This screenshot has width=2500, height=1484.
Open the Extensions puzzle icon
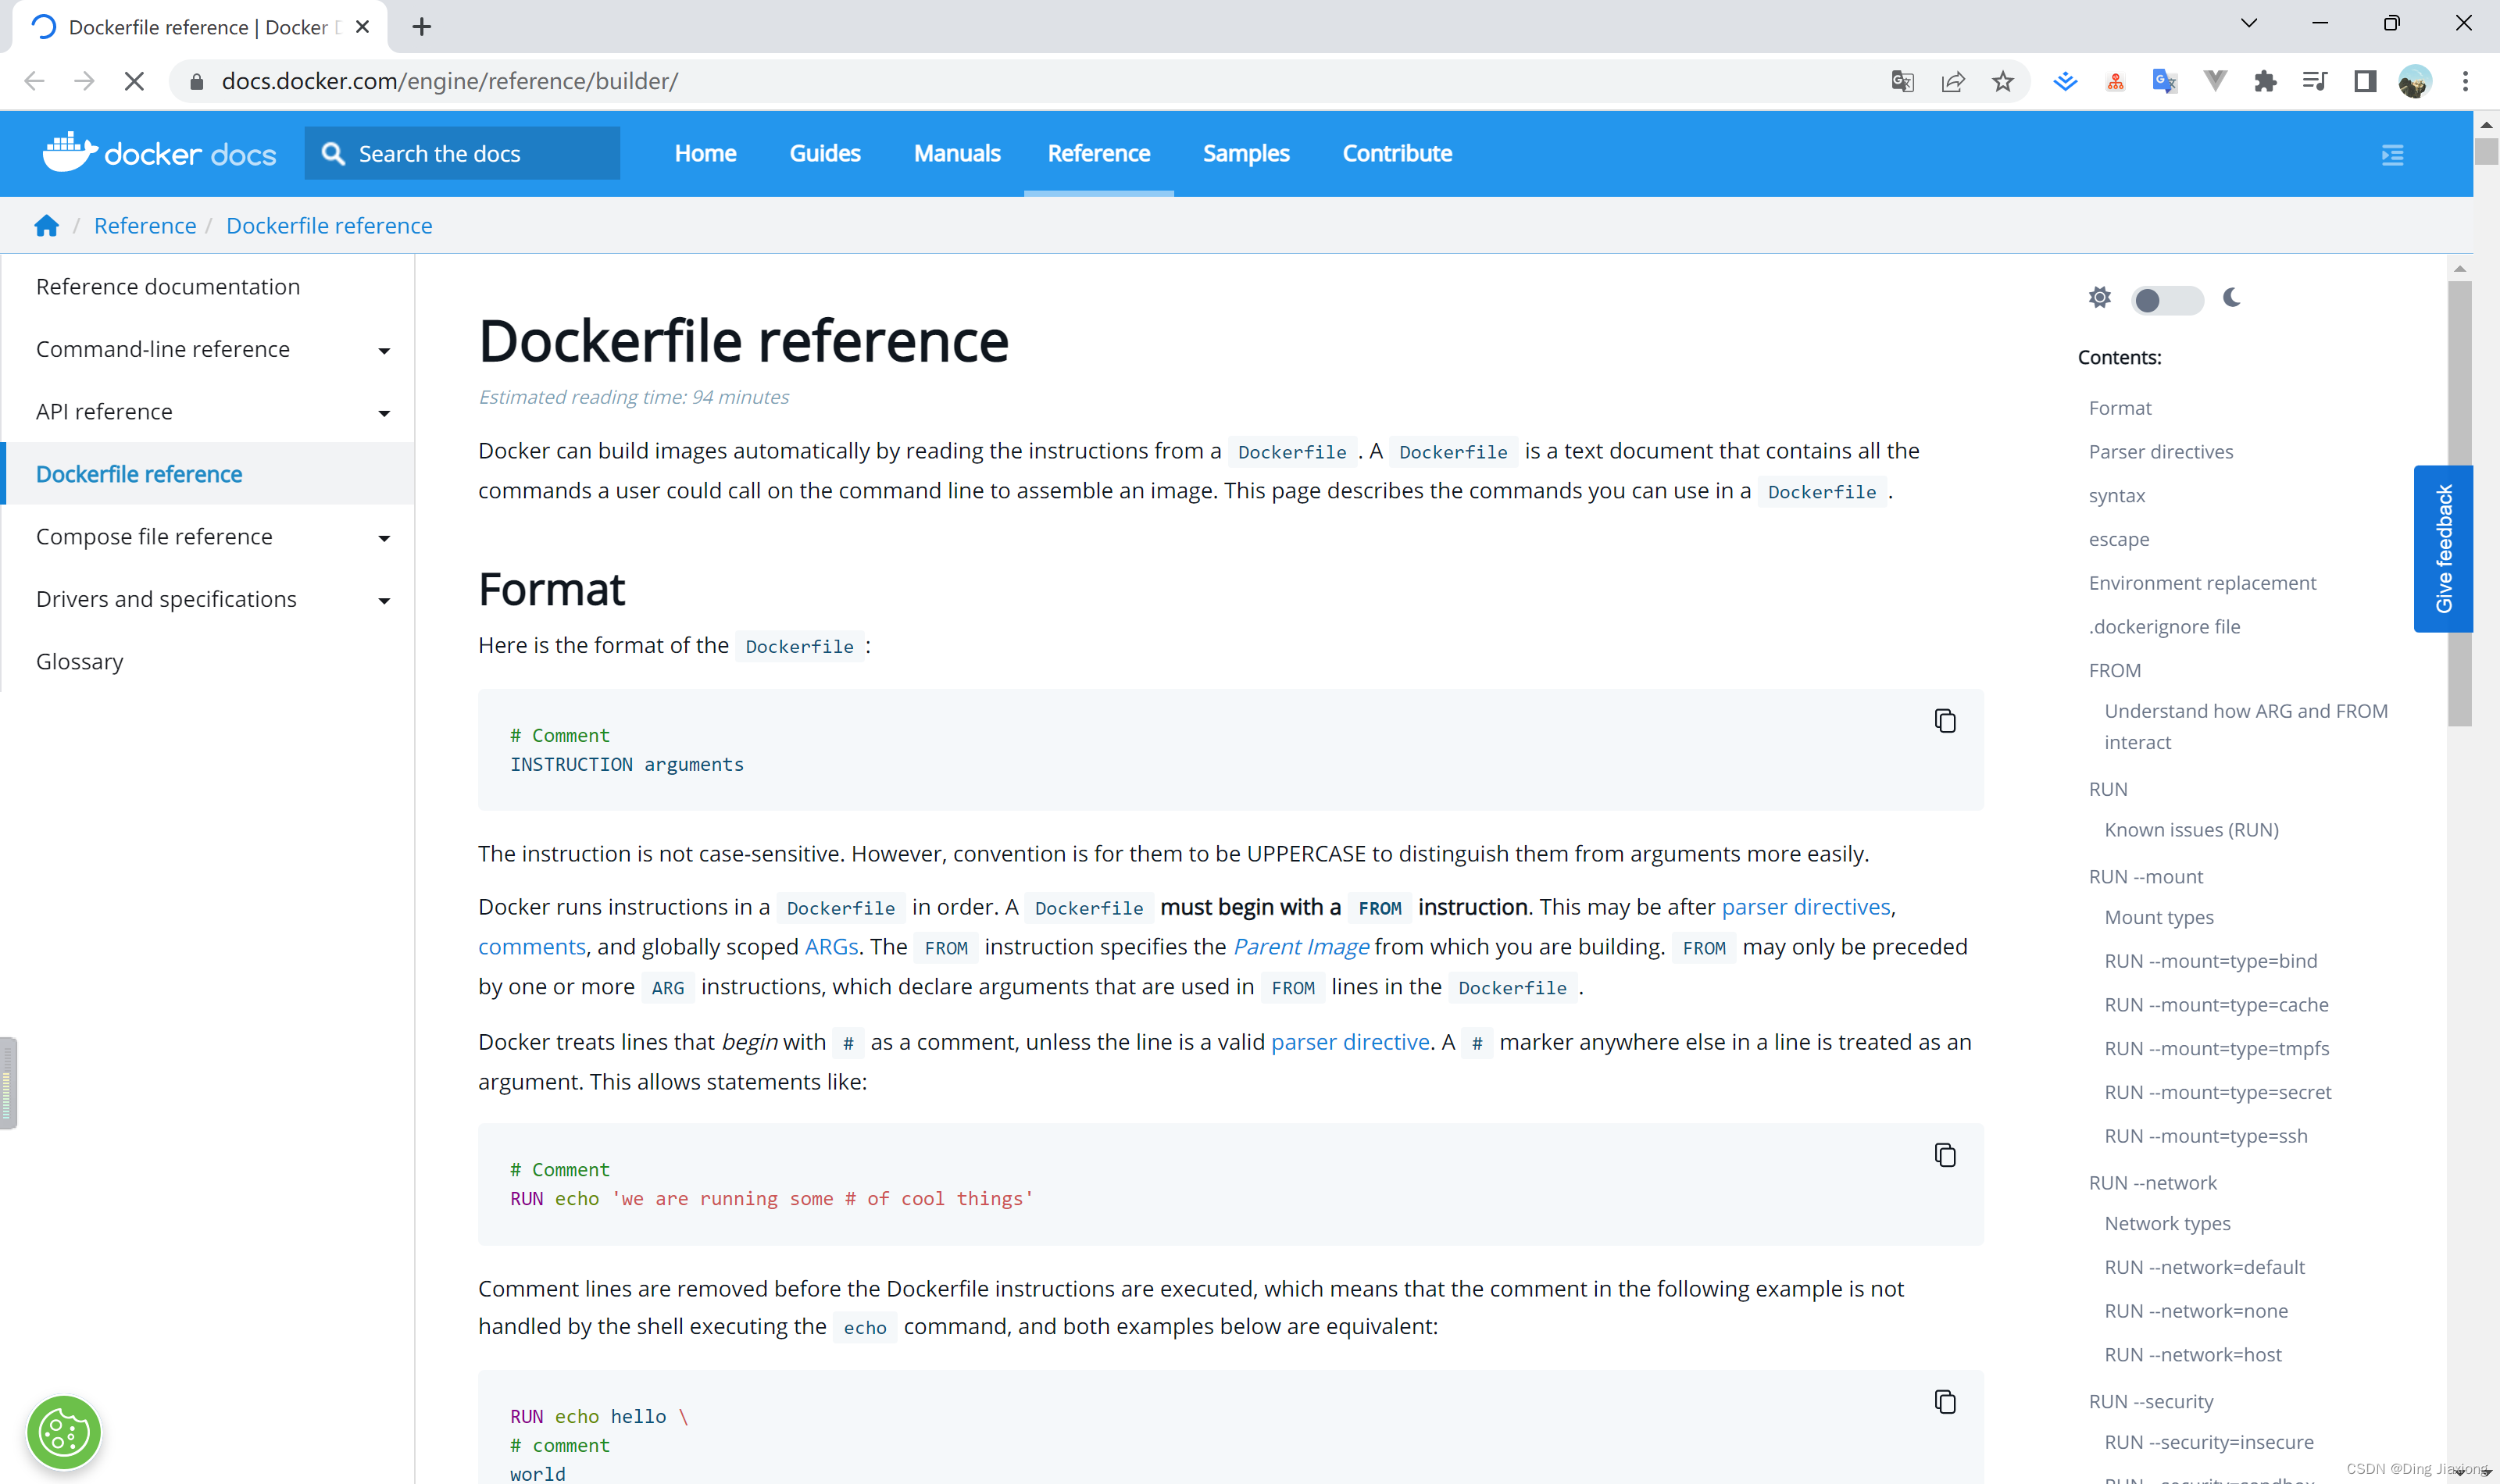tap(2265, 81)
